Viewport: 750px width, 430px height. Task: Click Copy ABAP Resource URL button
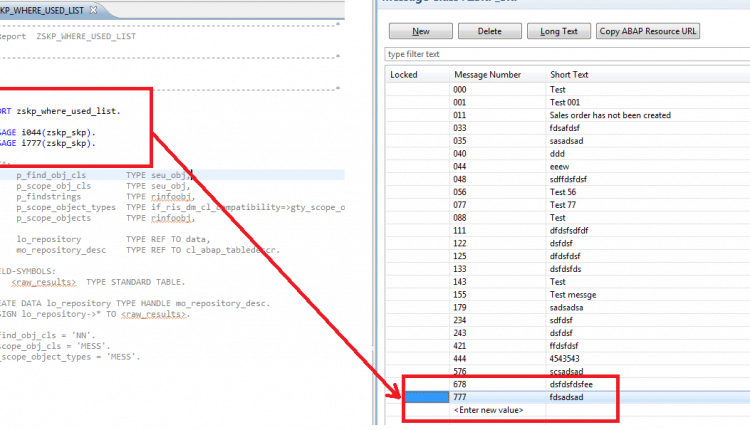tap(648, 31)
